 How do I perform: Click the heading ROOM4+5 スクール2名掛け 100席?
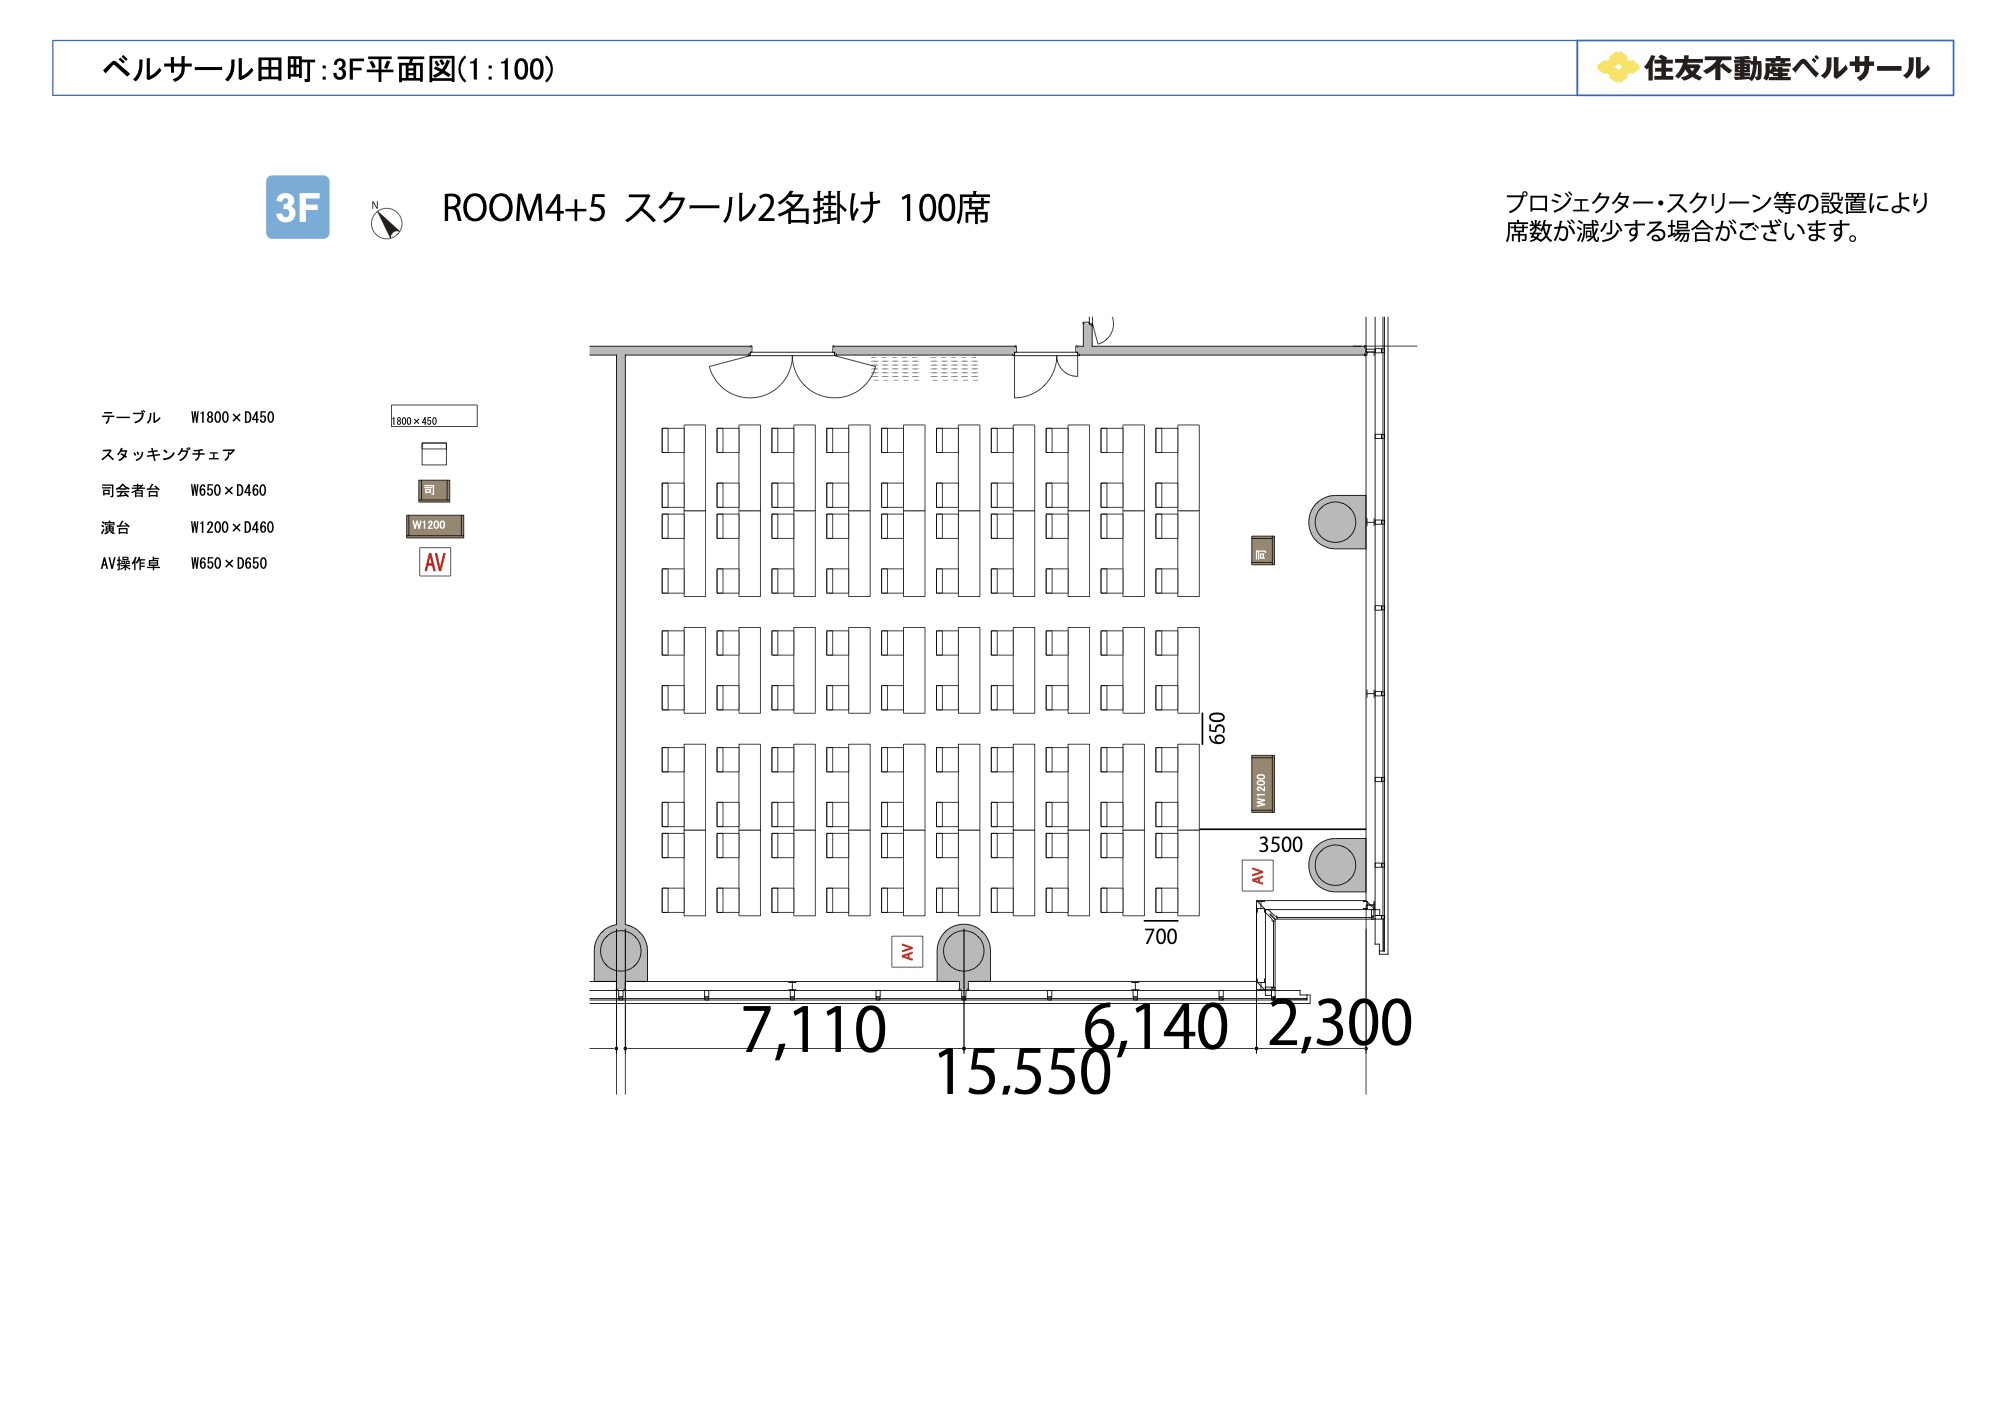(x=716, y=208)
